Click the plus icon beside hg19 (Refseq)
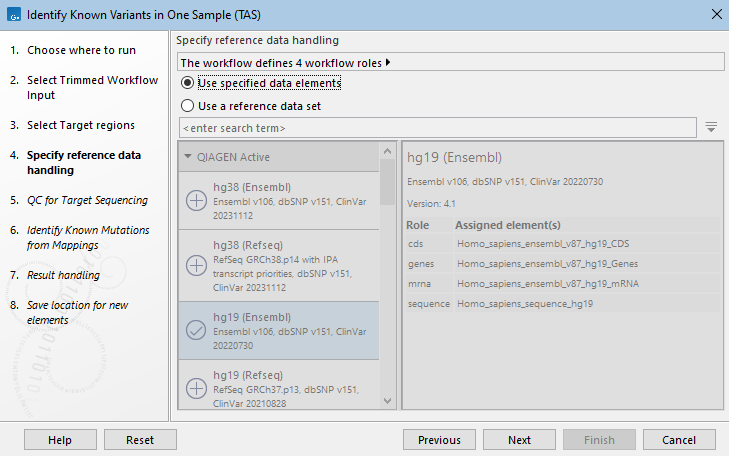The height and width of the screenshot is (456, 729). [x=197, y=387]
